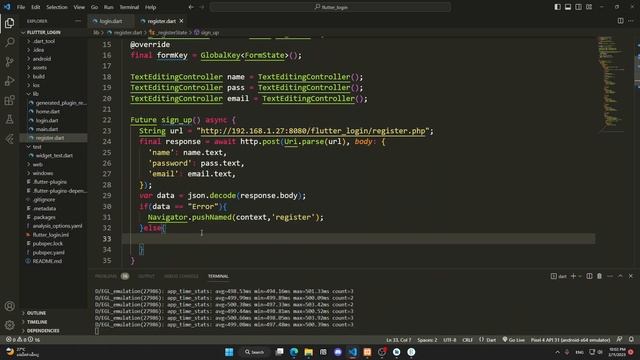Open the File menu
640x360 pixels.
tap(21, 7)
